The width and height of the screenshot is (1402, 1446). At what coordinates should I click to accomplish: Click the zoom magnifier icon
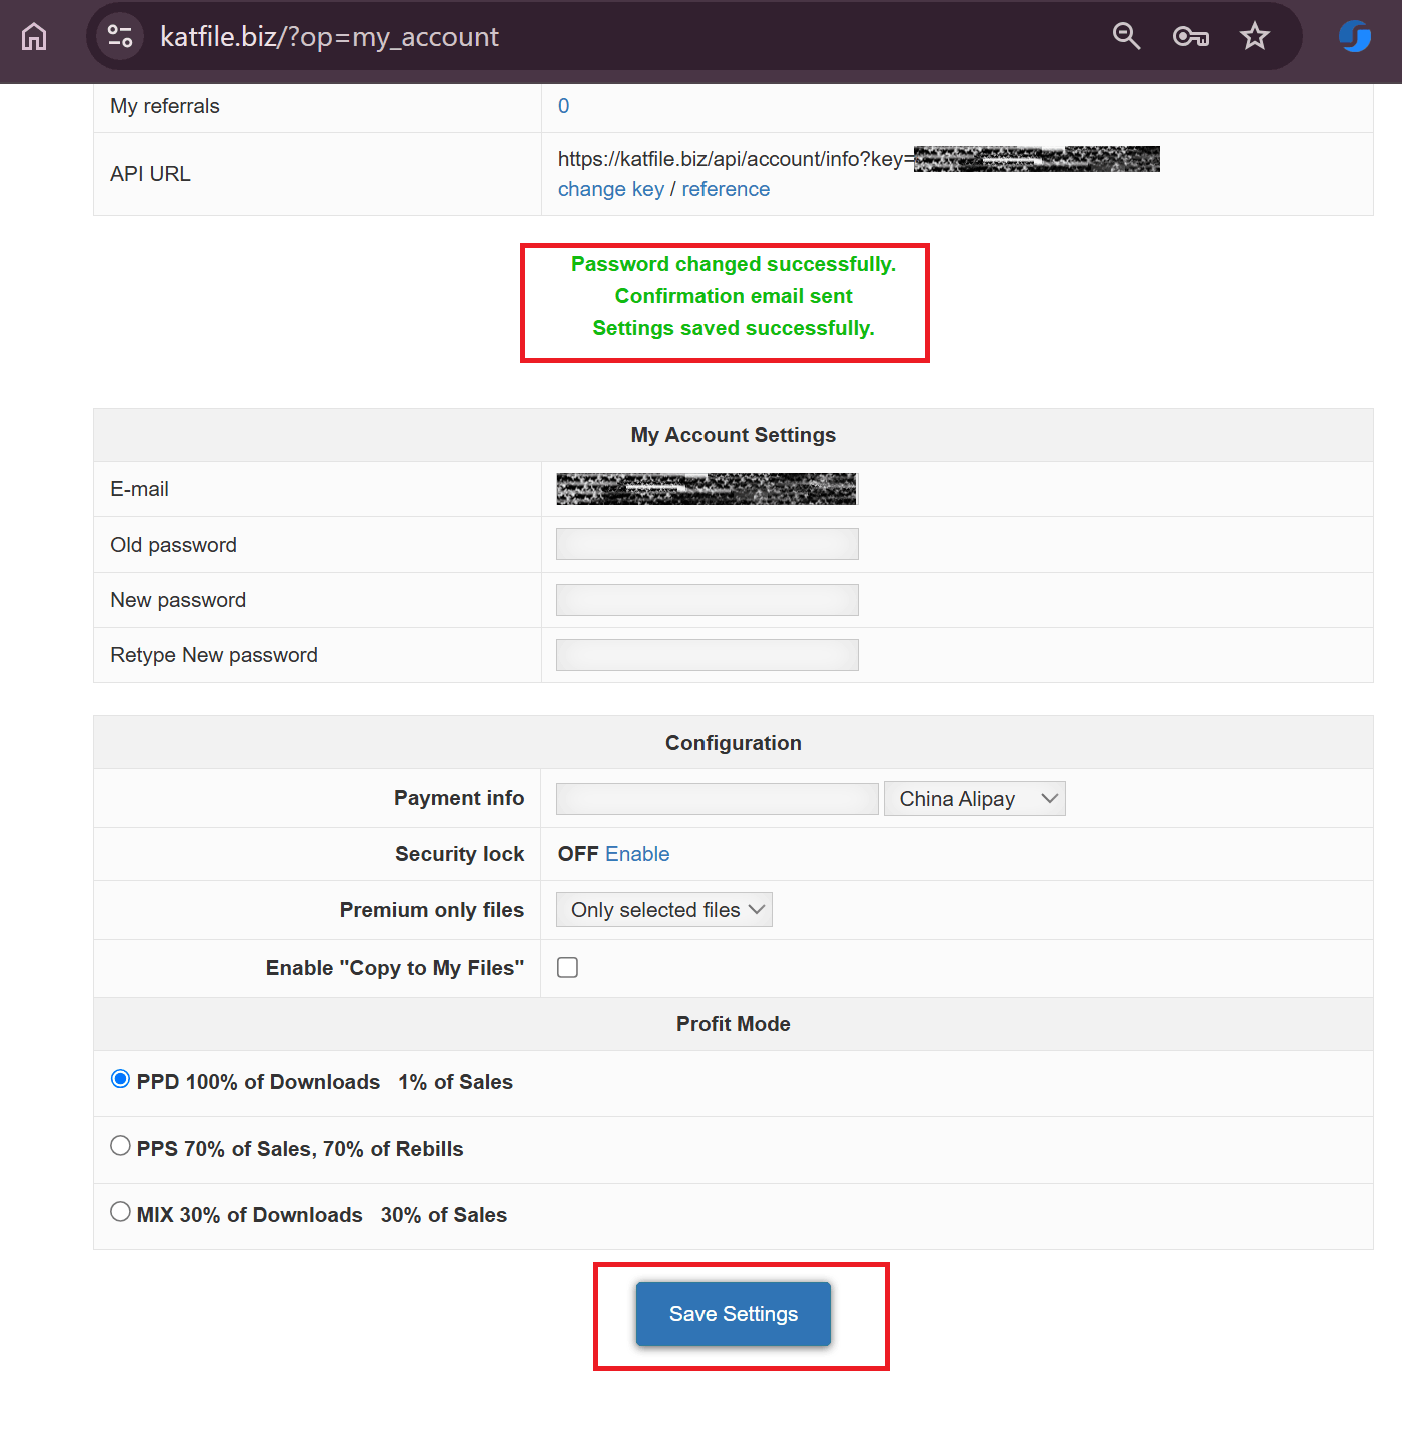1126,36
